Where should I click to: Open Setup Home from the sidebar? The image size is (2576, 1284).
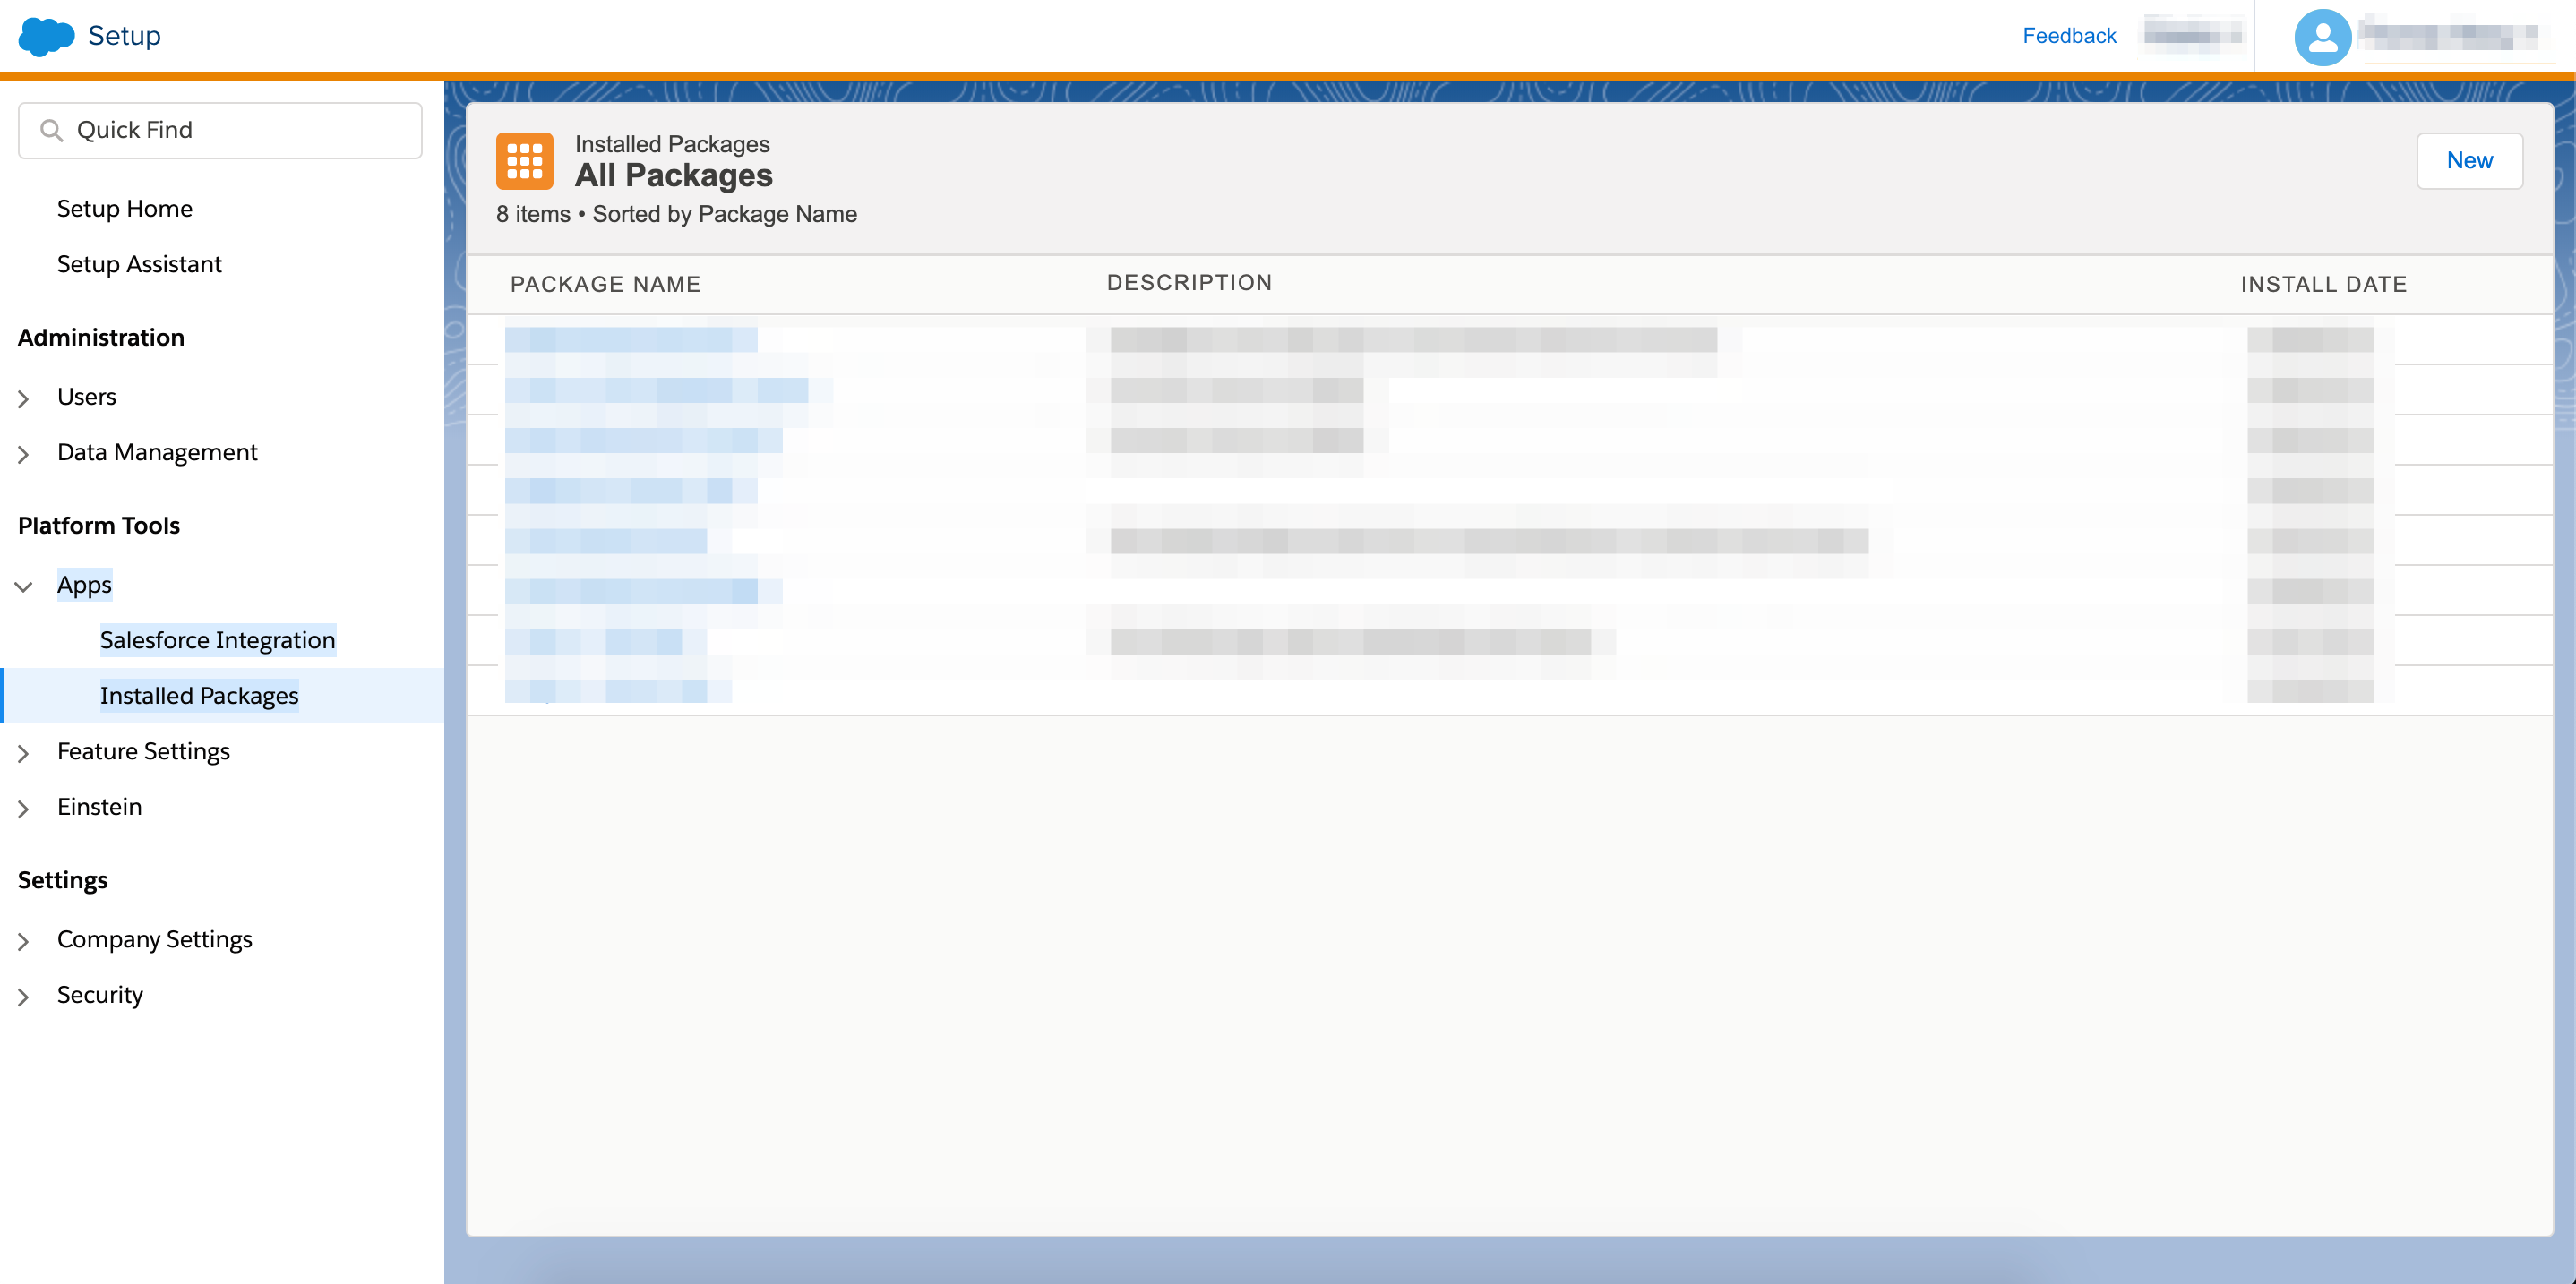pos(124,208)
